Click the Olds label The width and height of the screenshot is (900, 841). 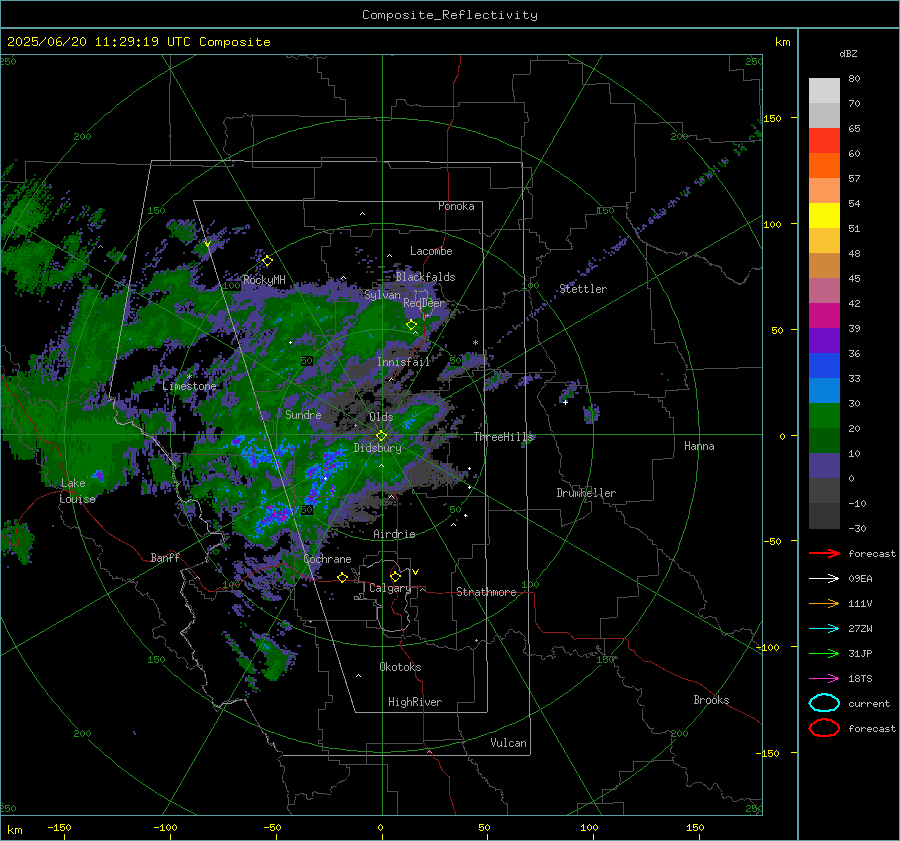(381, 417)
